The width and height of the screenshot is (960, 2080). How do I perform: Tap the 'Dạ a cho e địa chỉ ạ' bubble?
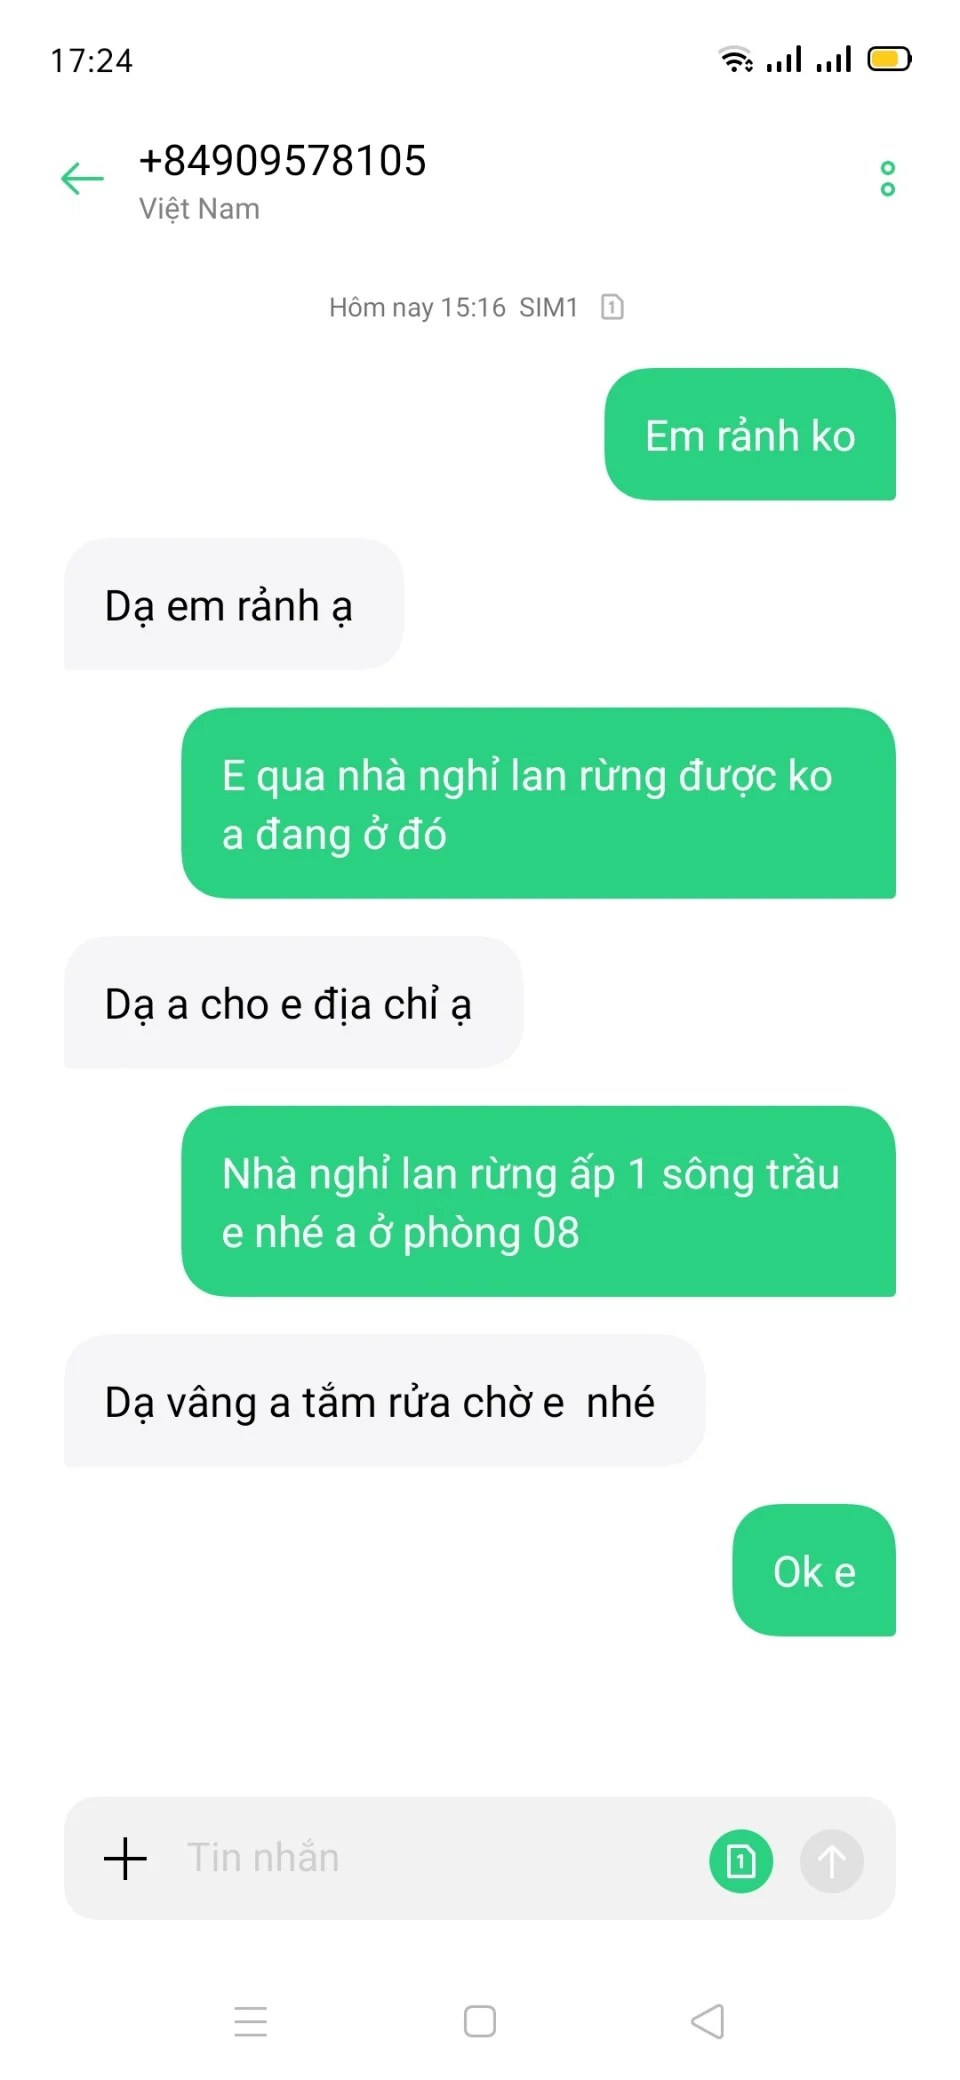(x=293, y=1002)
